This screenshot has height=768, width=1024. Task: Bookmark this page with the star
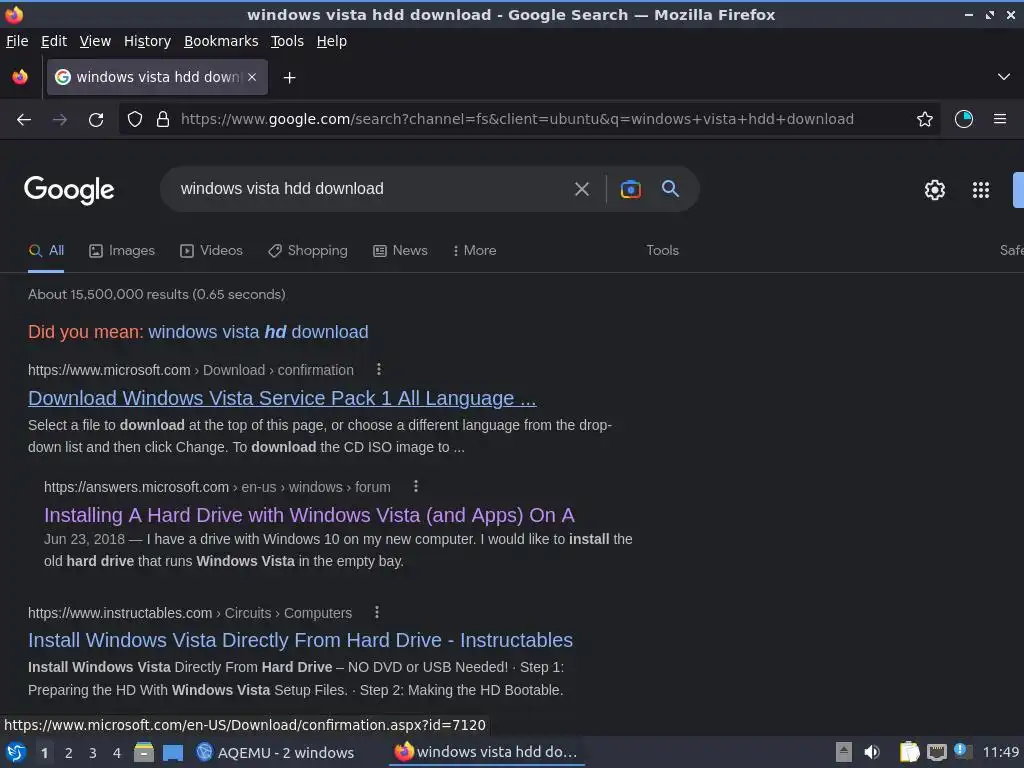[x=924, y=120]
